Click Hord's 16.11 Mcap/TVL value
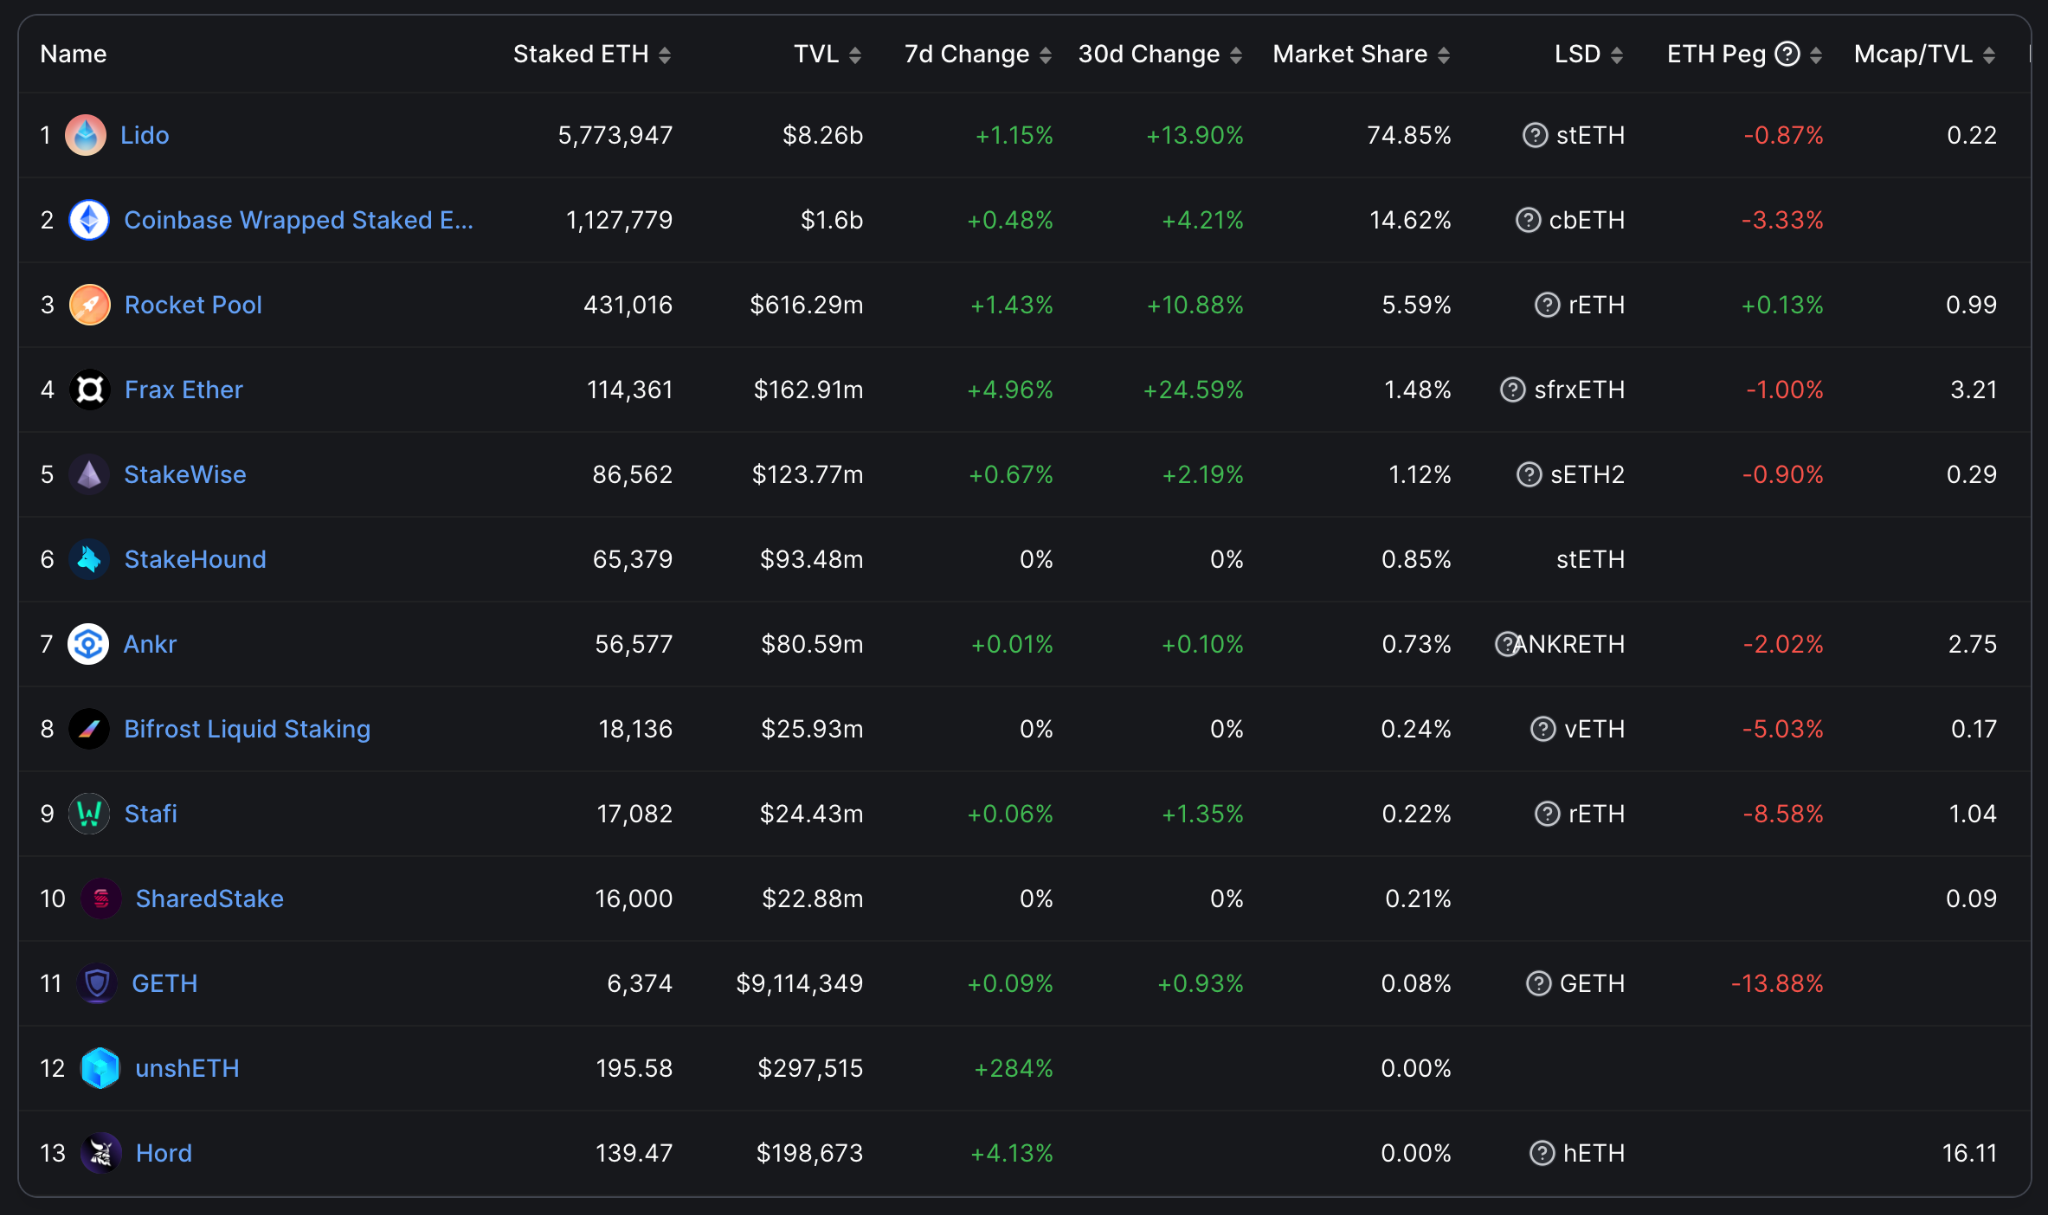Screen dimensions: 2048x1215 pos(1969,1154)
